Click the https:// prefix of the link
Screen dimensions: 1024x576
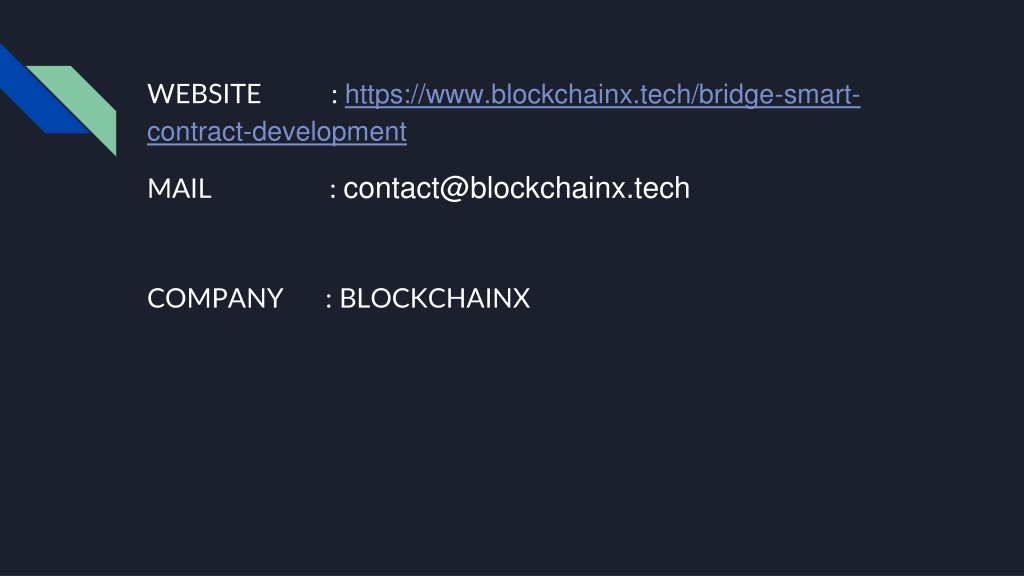pos(385,95)
